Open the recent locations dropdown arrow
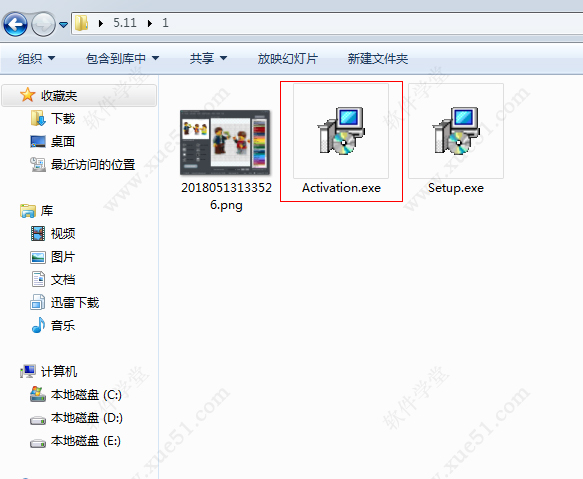This screenshot has width=583, height=479. coord(64,25)
